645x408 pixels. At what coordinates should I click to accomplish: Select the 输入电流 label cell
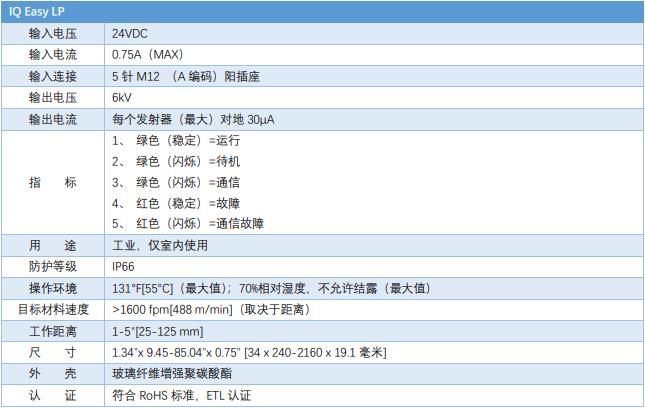pos(53,55)
